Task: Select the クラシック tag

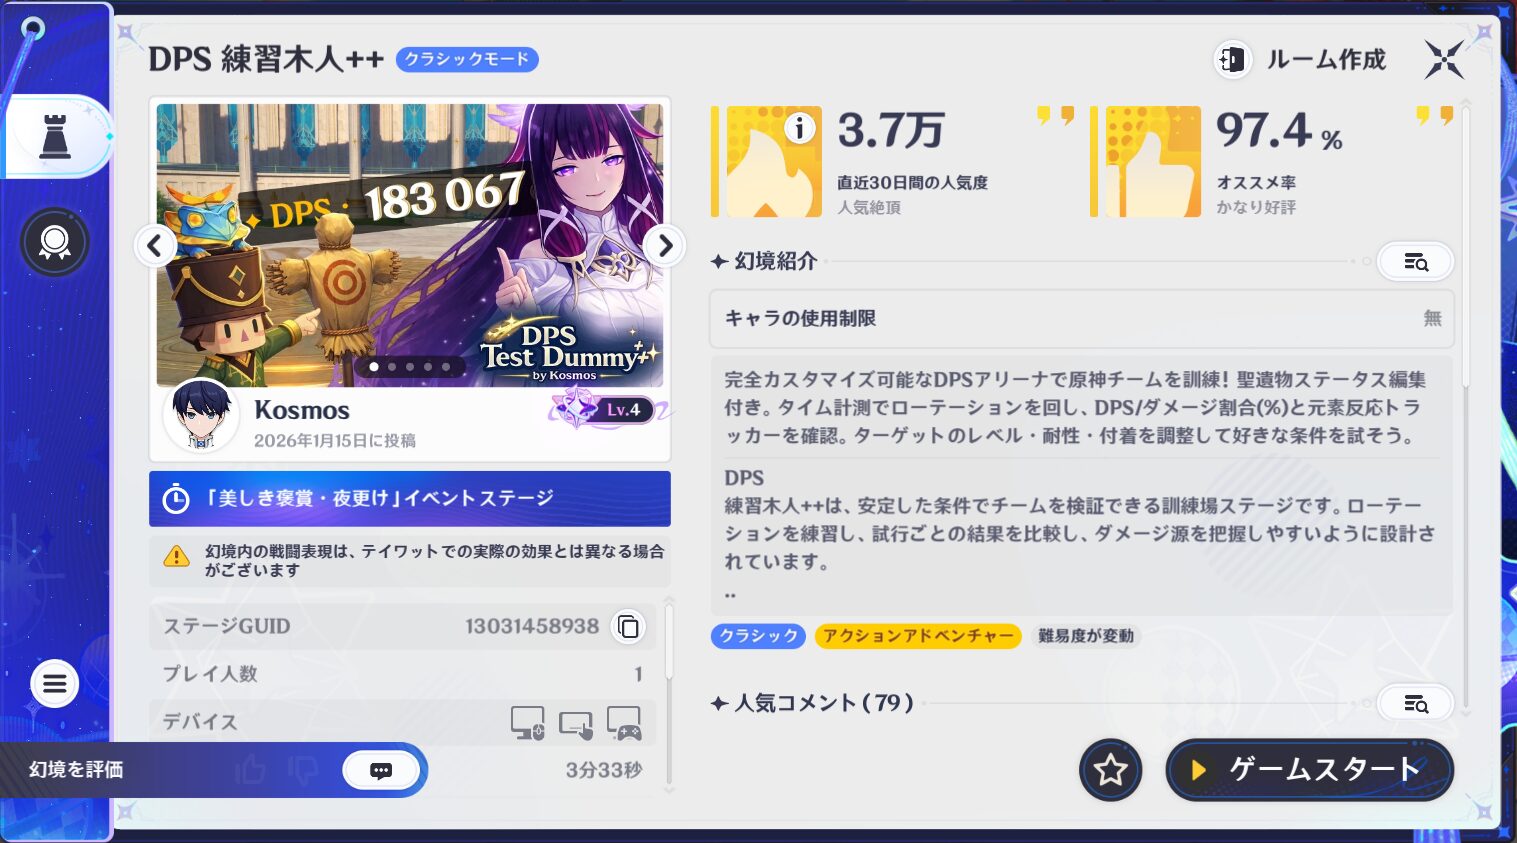Action: [758, 636]
